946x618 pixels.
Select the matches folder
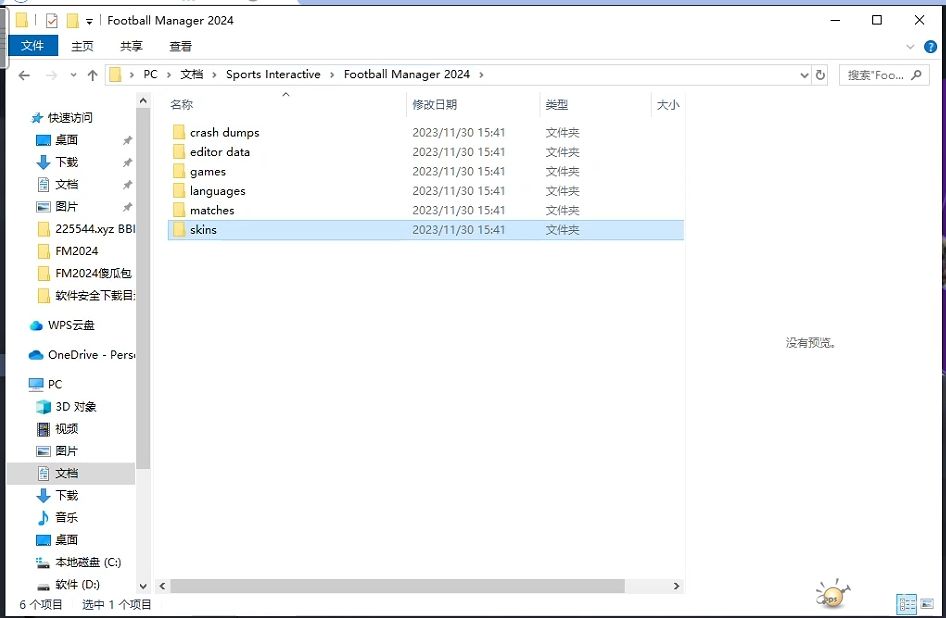click(x=425, y=210)
